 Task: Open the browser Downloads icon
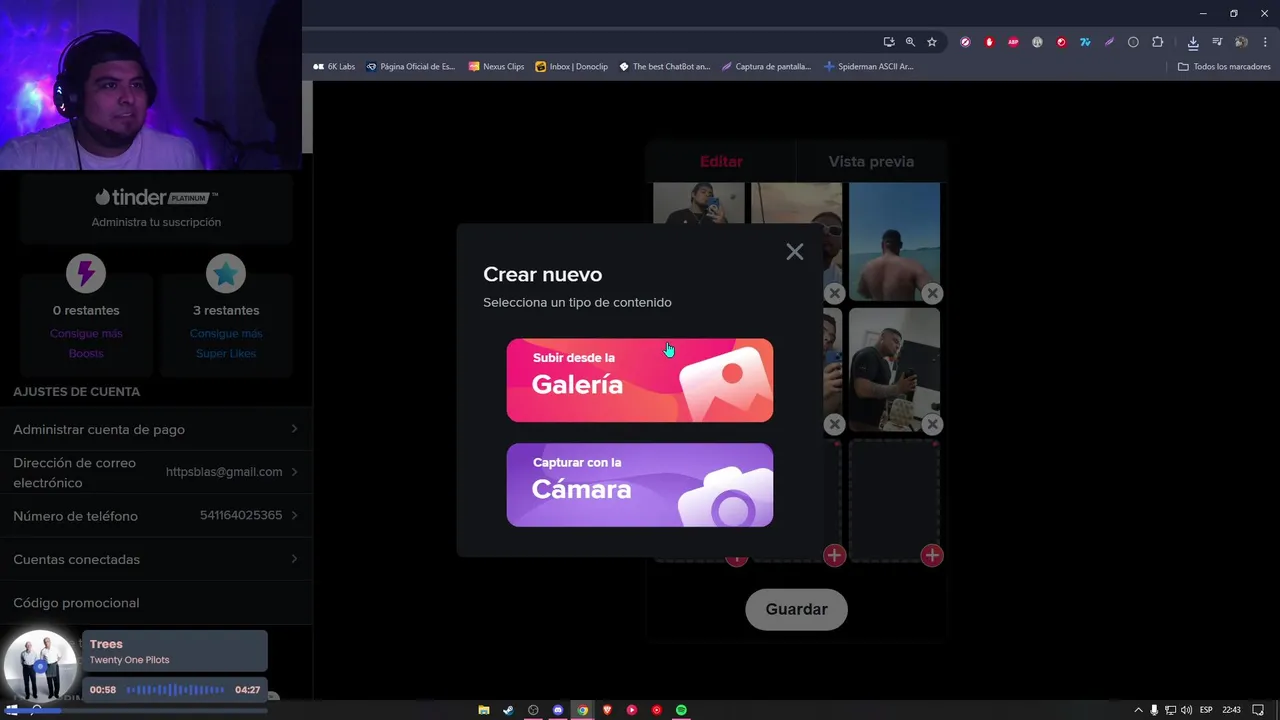[x=1193, y=42]
